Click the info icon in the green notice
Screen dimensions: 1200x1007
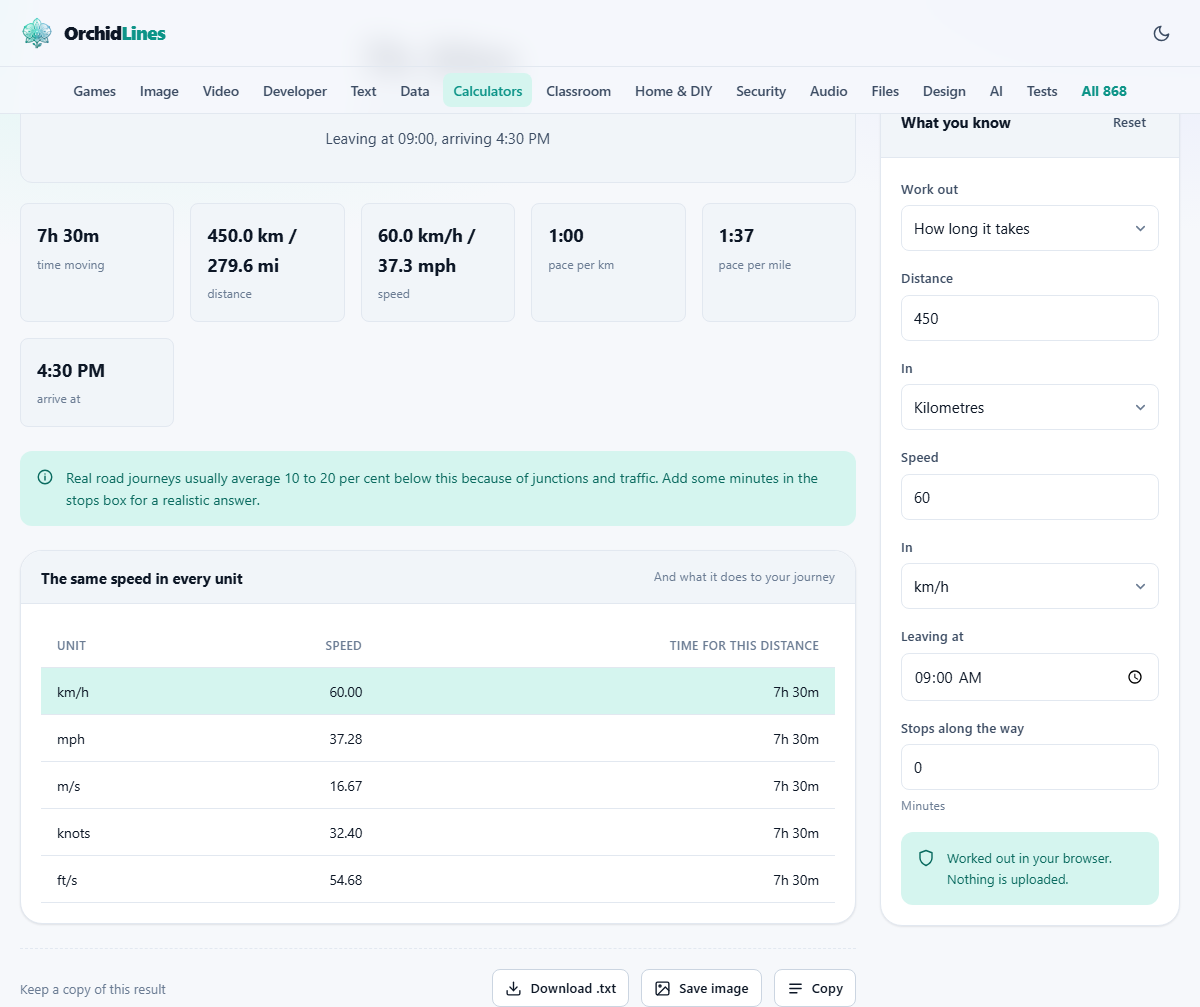pyautogui.click(x=45, y=478)
